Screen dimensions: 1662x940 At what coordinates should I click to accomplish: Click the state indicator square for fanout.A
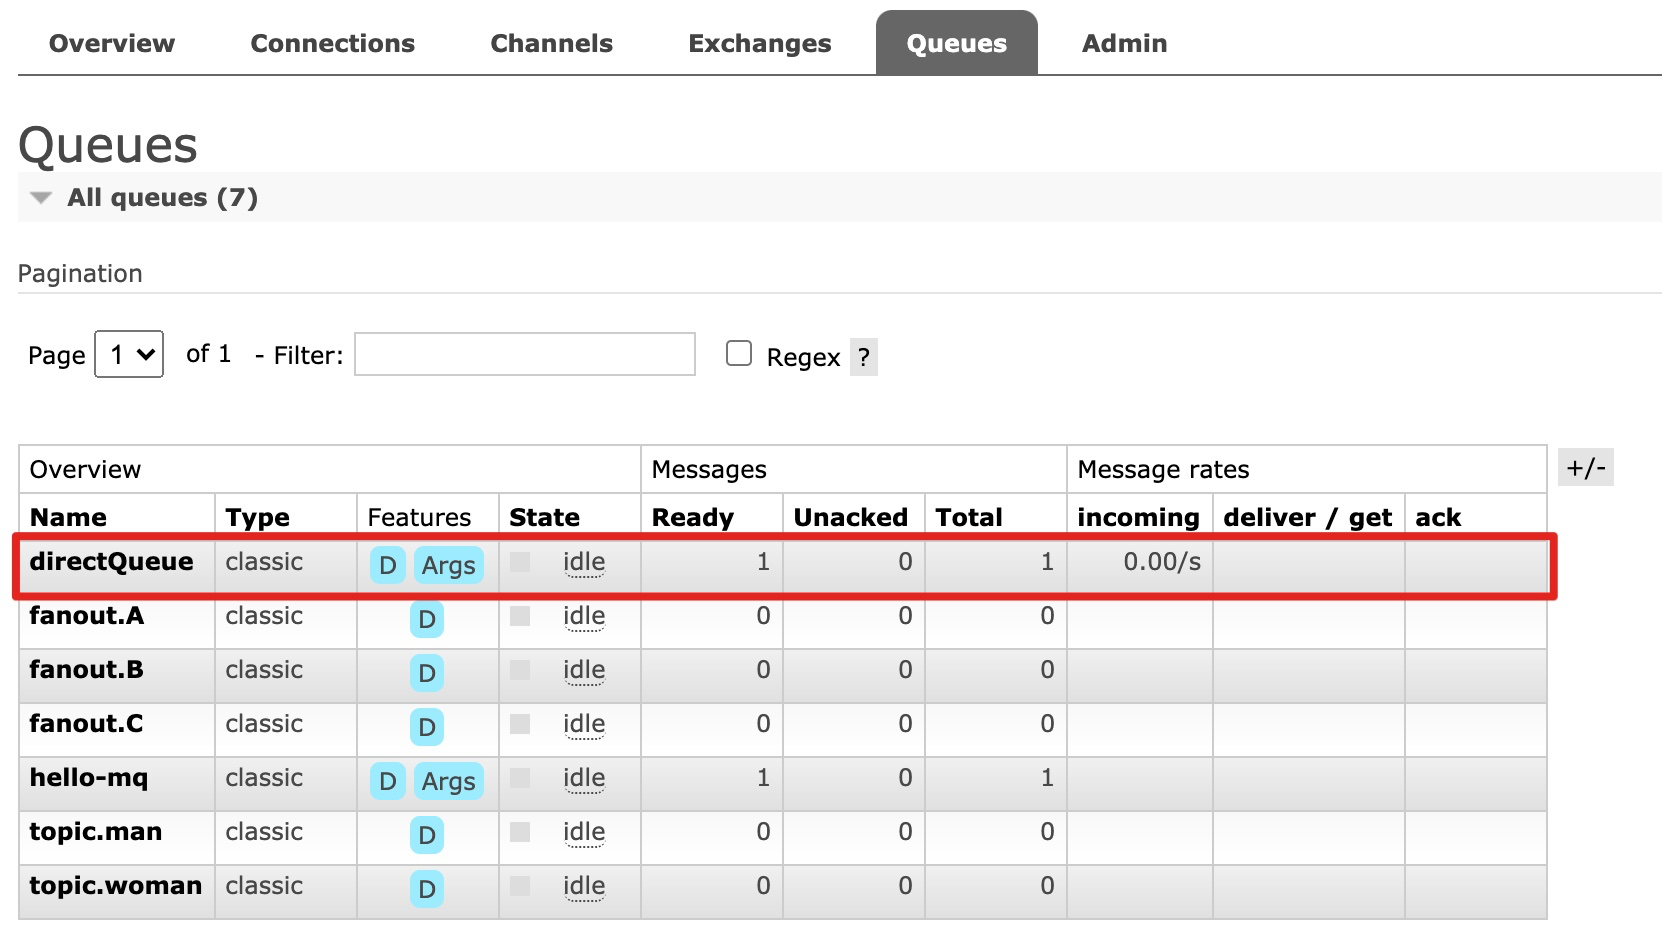point(520,616)
